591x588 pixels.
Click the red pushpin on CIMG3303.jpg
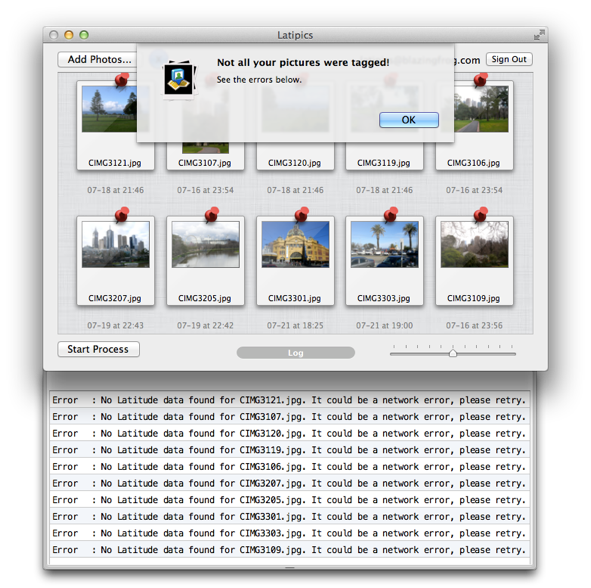[x=390, y=214]
